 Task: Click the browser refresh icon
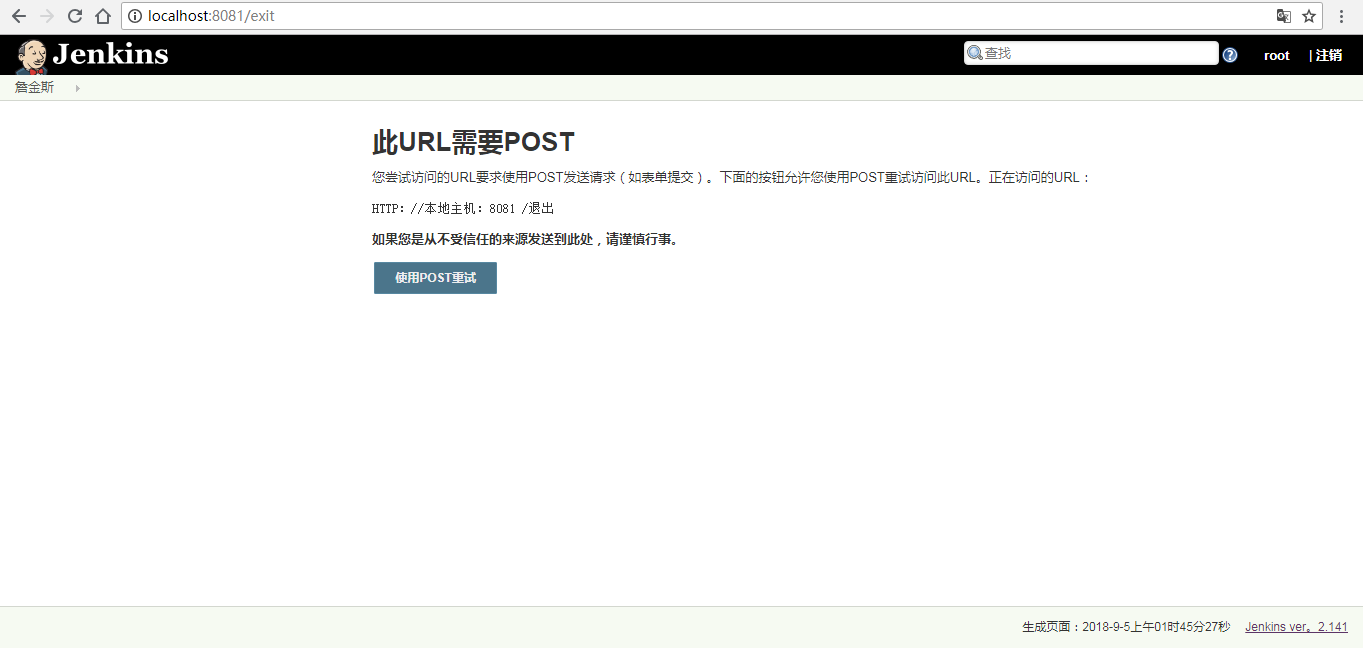click(73, 15)
